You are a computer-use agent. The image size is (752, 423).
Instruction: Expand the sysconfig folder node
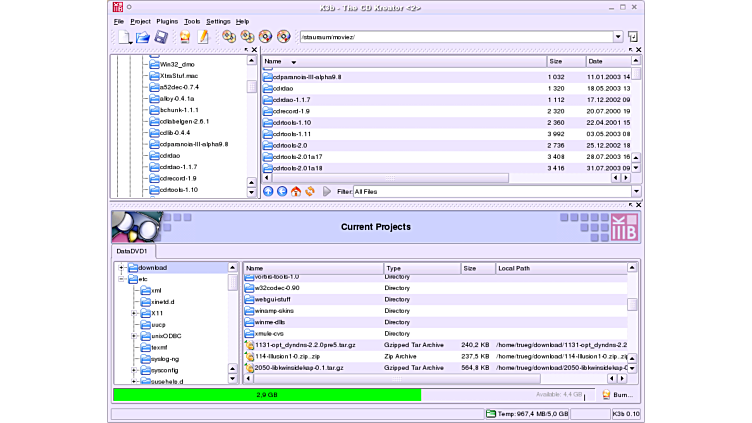pyautogui.click(x=134, y=370)
